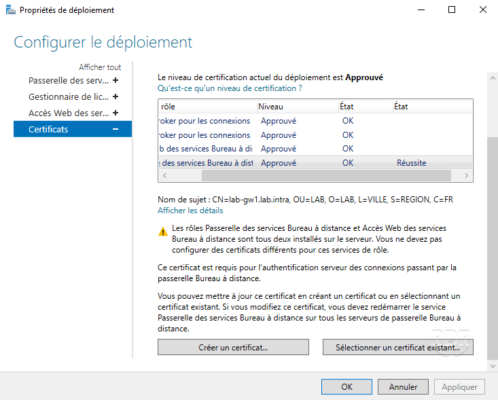Collapse the Certificats section minus icon
This screenshot has height=400, width=498.
coord(116,129)
